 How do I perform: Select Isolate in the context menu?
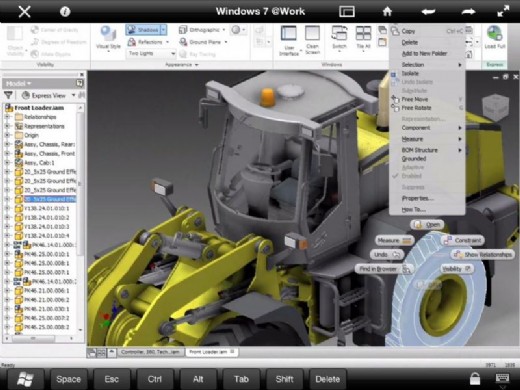[410, 73]
